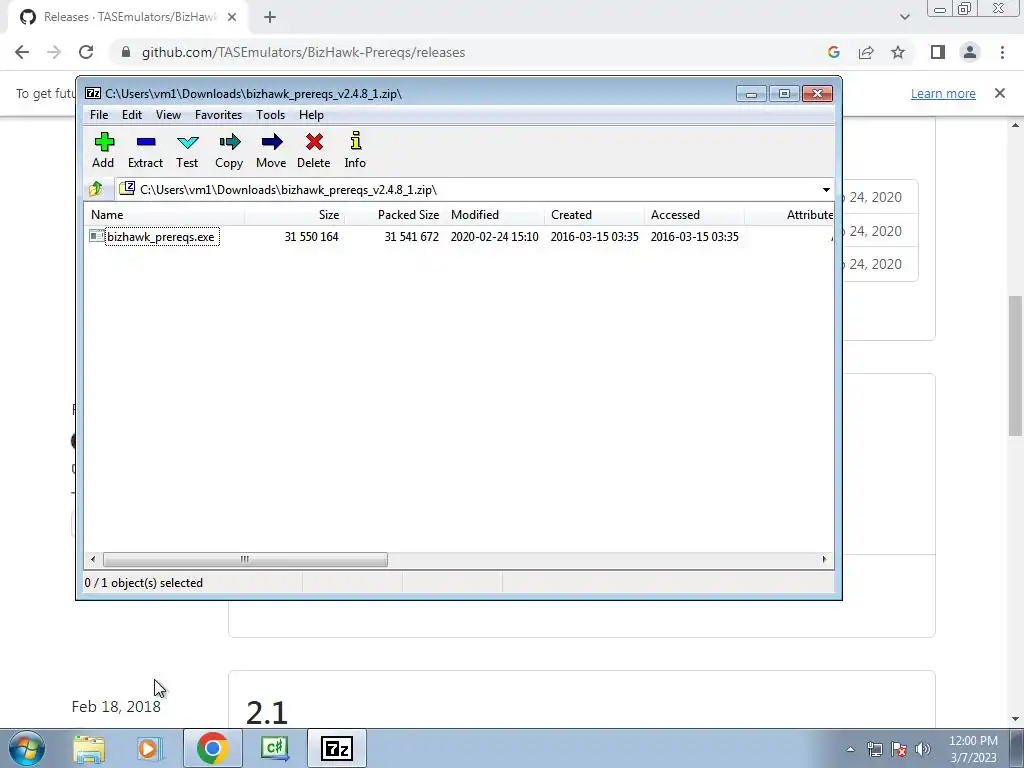Click the volume tray icon
Image resolution: width=1024 pixels, height=768 pixels.
point(923,749)
